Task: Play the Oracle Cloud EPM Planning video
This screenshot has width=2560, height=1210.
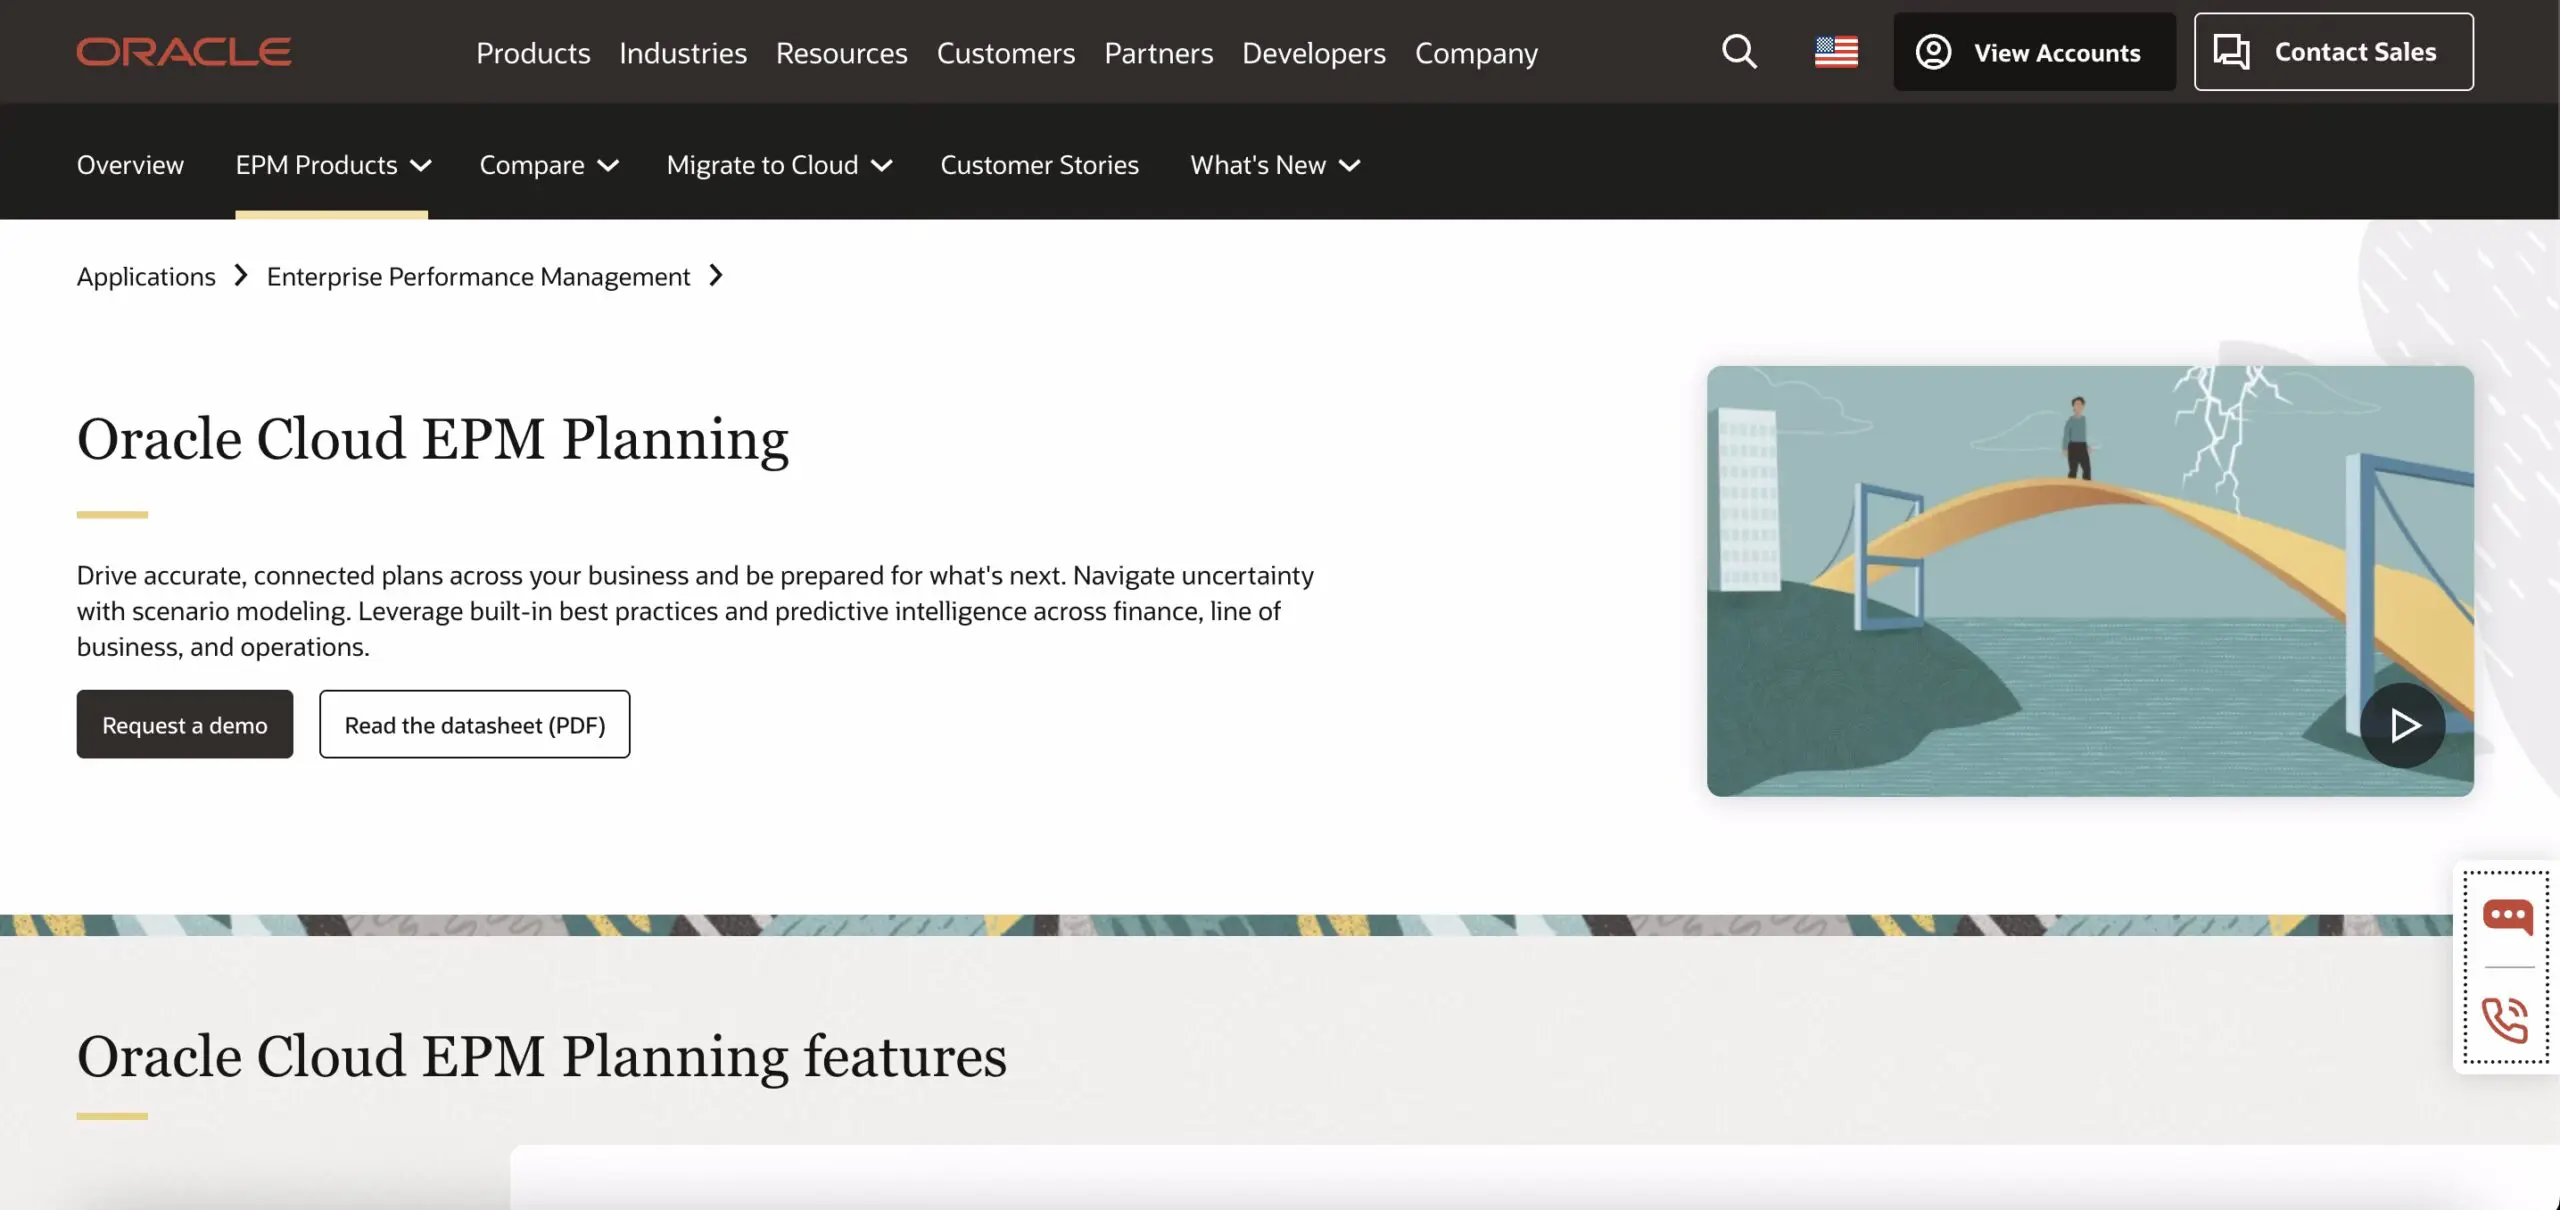Action: coord(2405,725)
